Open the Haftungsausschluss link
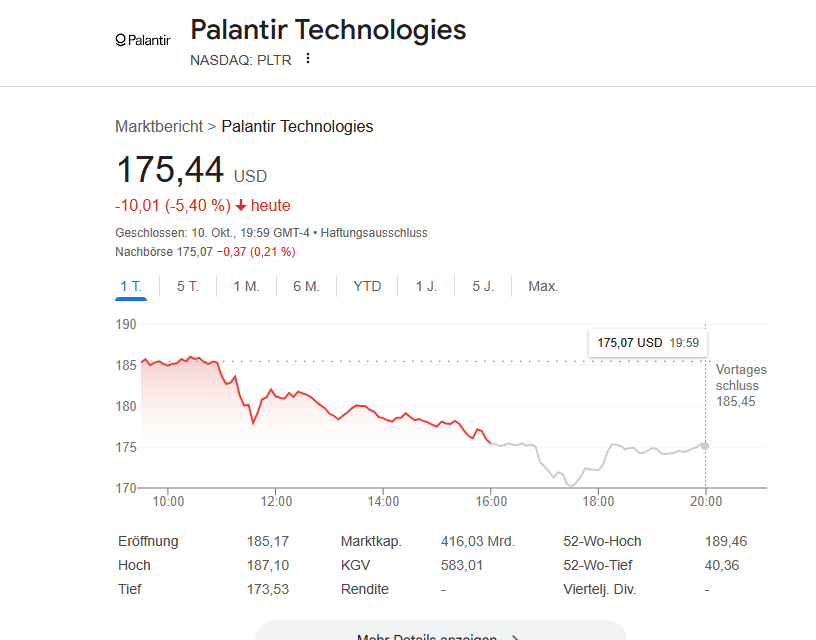The height and width of the screenshot is (640, 816). [x=374, y=232]
